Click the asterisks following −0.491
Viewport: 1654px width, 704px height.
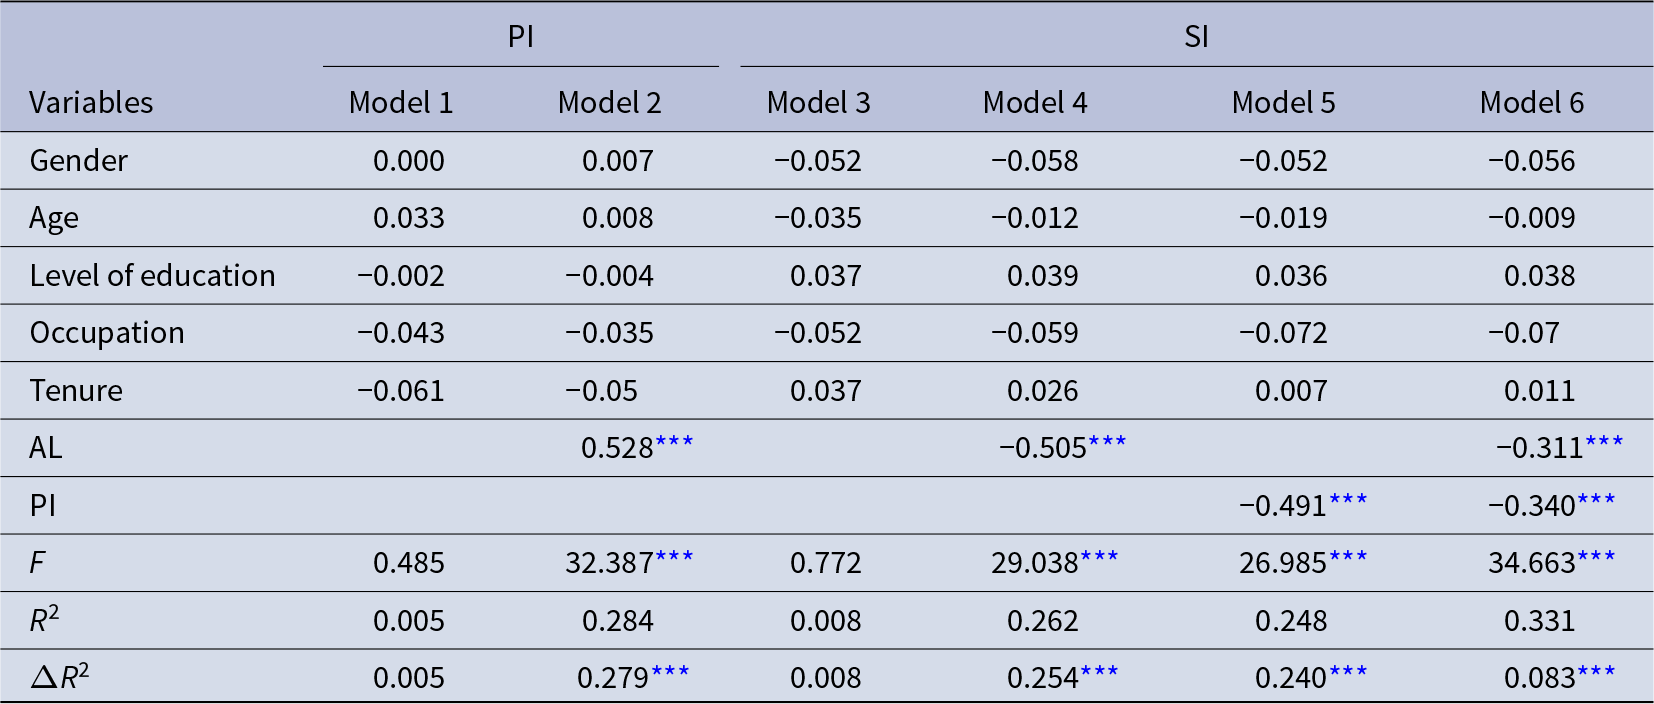[1348, 501]
